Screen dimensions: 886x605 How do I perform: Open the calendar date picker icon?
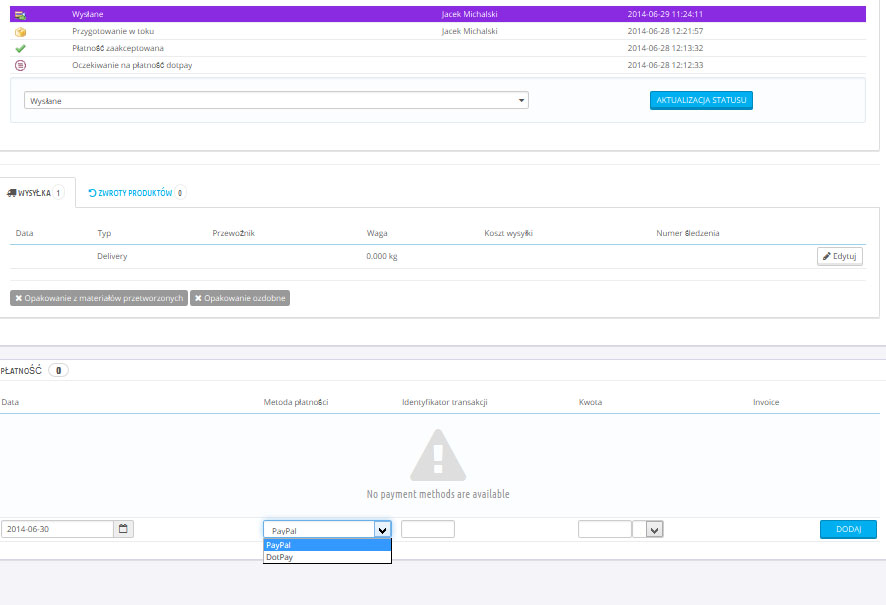tap(123, 529)
